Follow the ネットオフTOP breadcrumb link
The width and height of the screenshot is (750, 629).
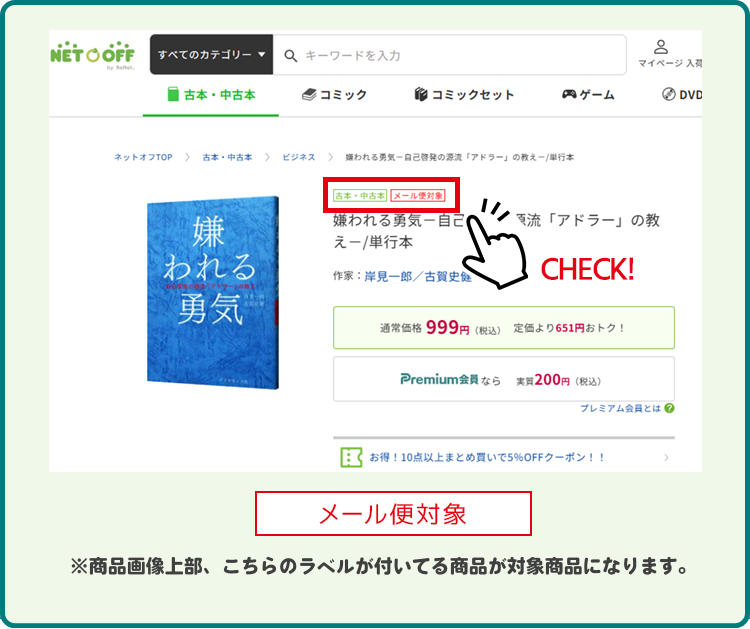pos(143,157)
